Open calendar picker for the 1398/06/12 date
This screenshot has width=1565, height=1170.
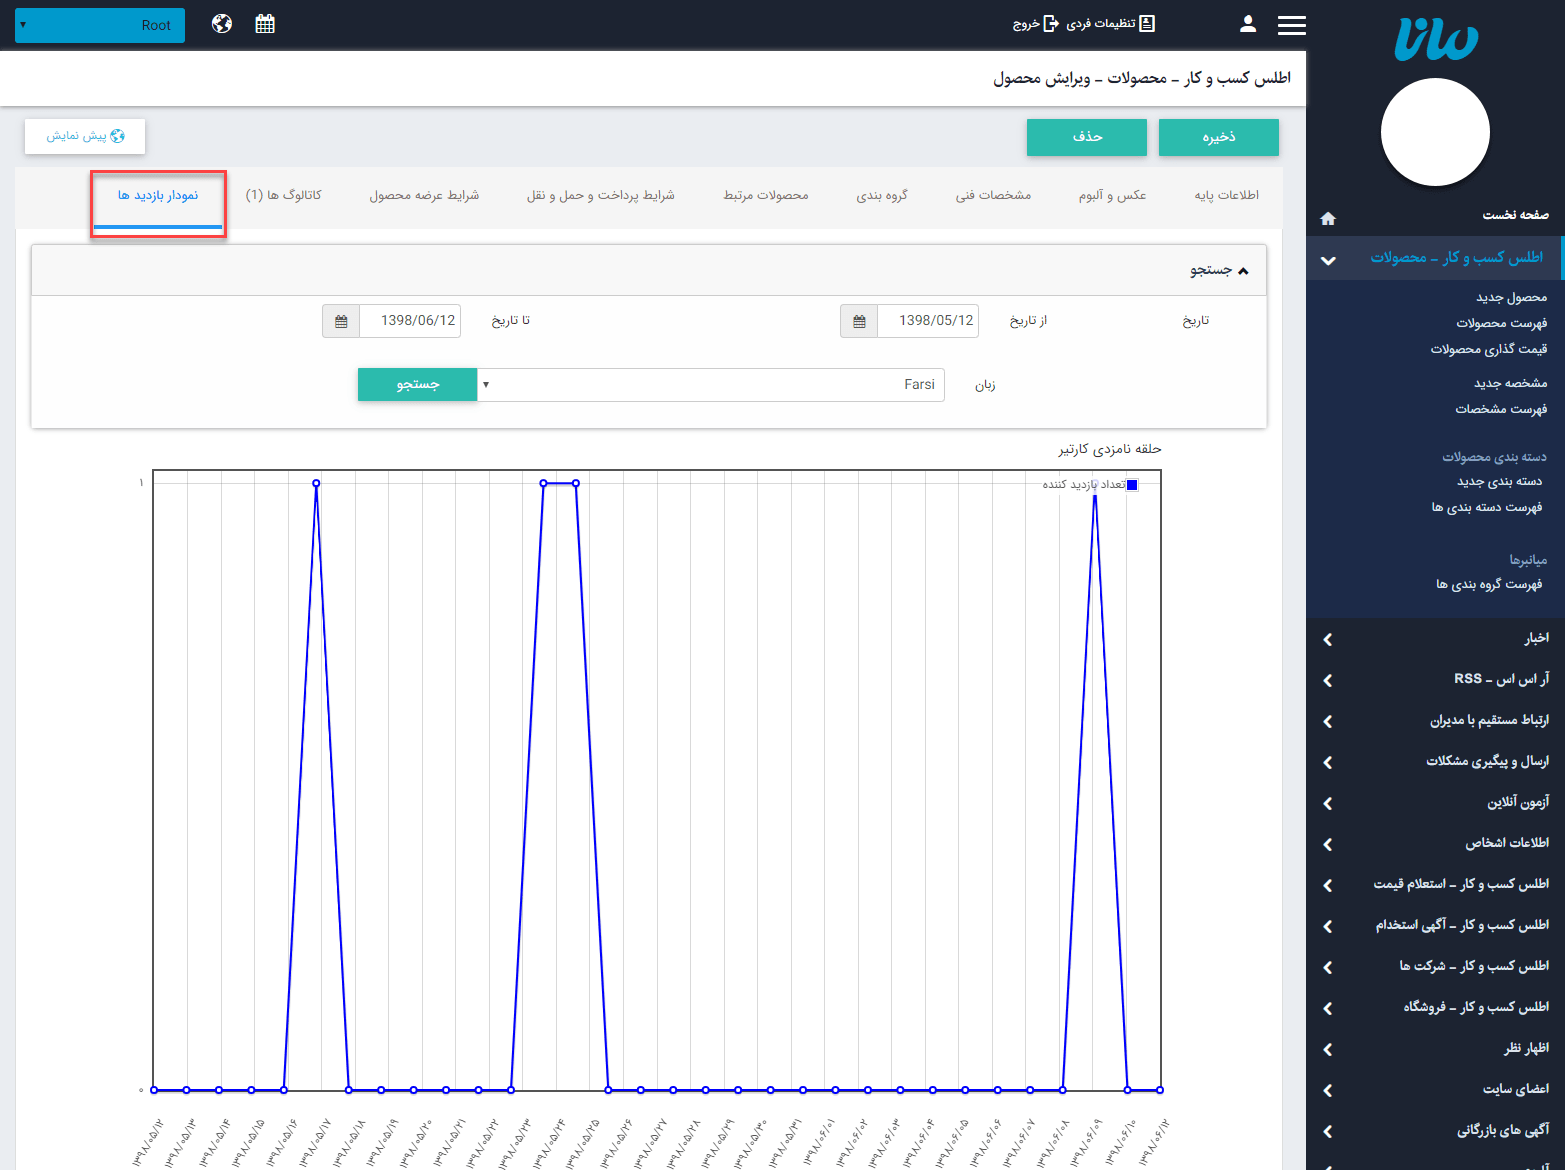pyautogui.click(x=341, y=321)
